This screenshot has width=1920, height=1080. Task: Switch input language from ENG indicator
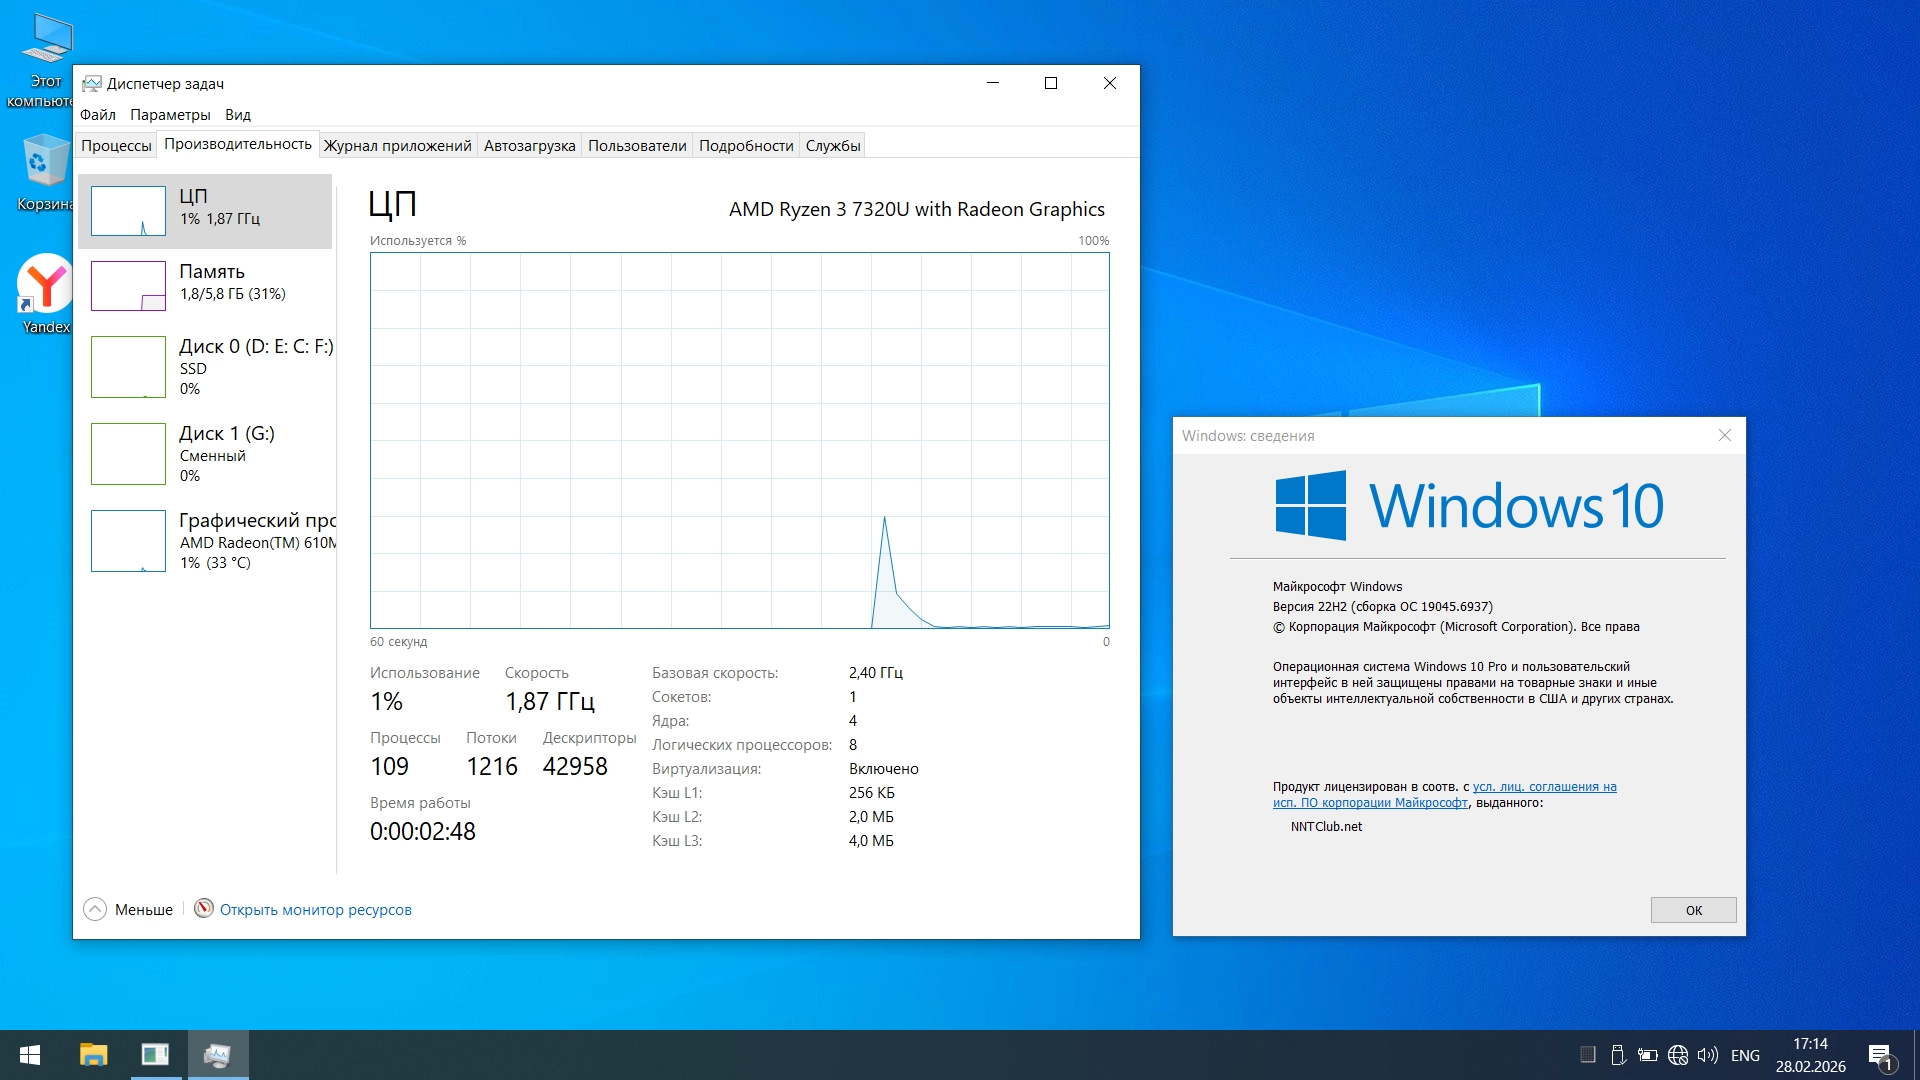pyautogui.click(x=1745, y=1055)
